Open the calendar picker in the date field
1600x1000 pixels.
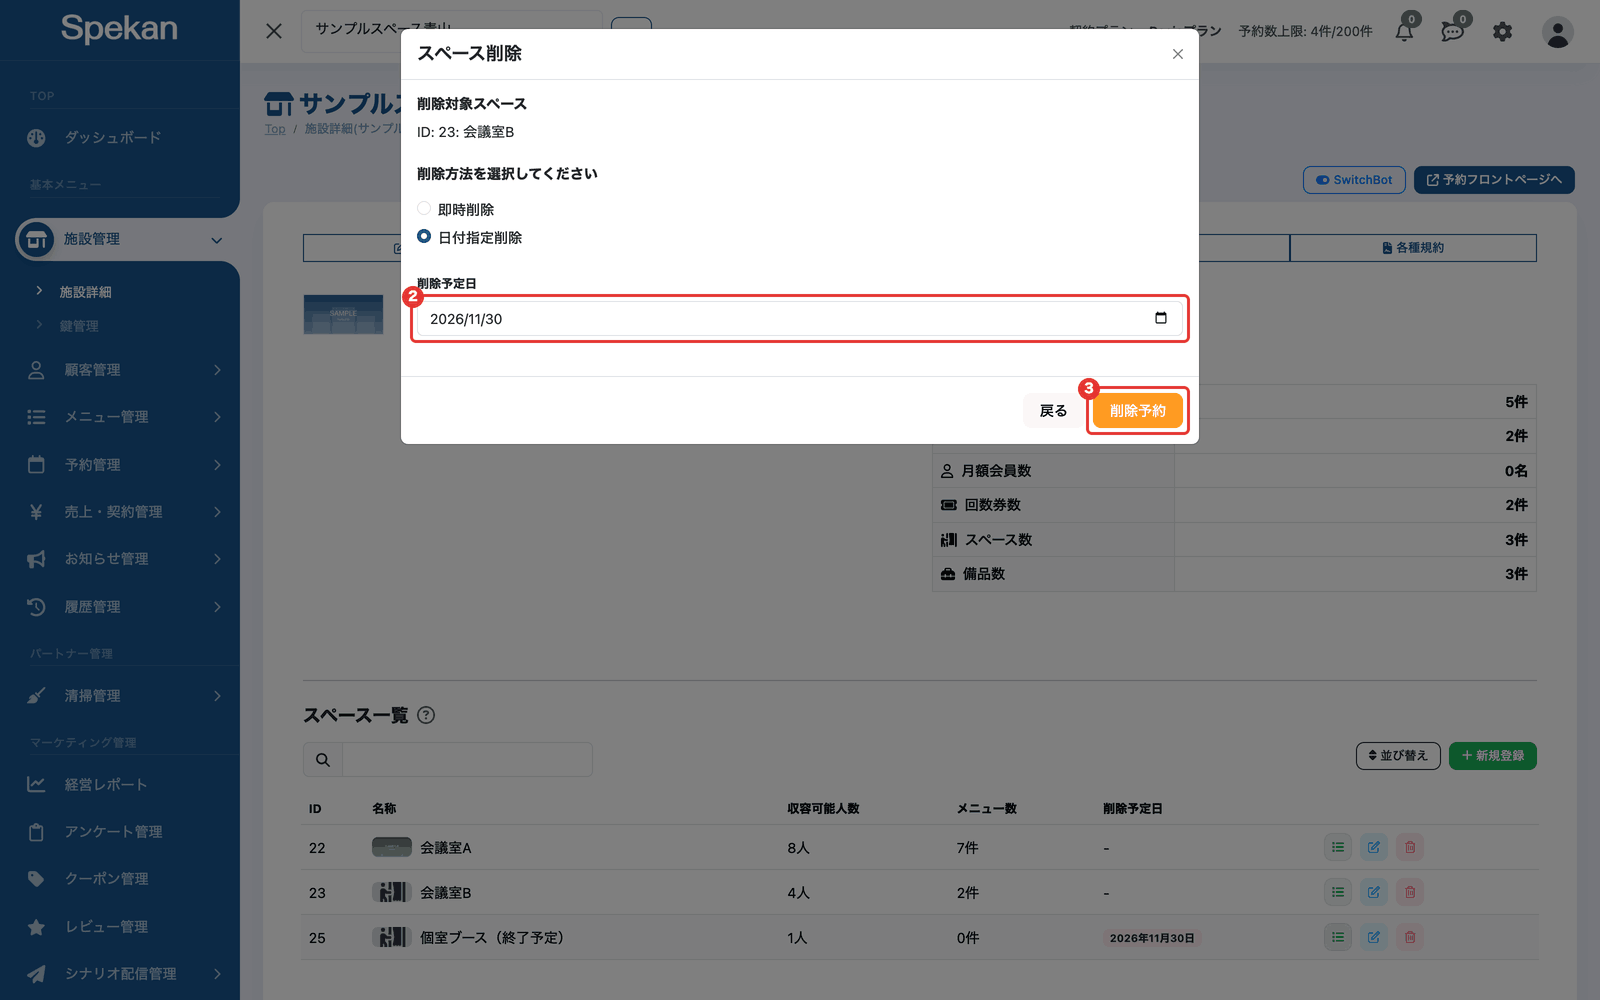(x=1161, y=319)
